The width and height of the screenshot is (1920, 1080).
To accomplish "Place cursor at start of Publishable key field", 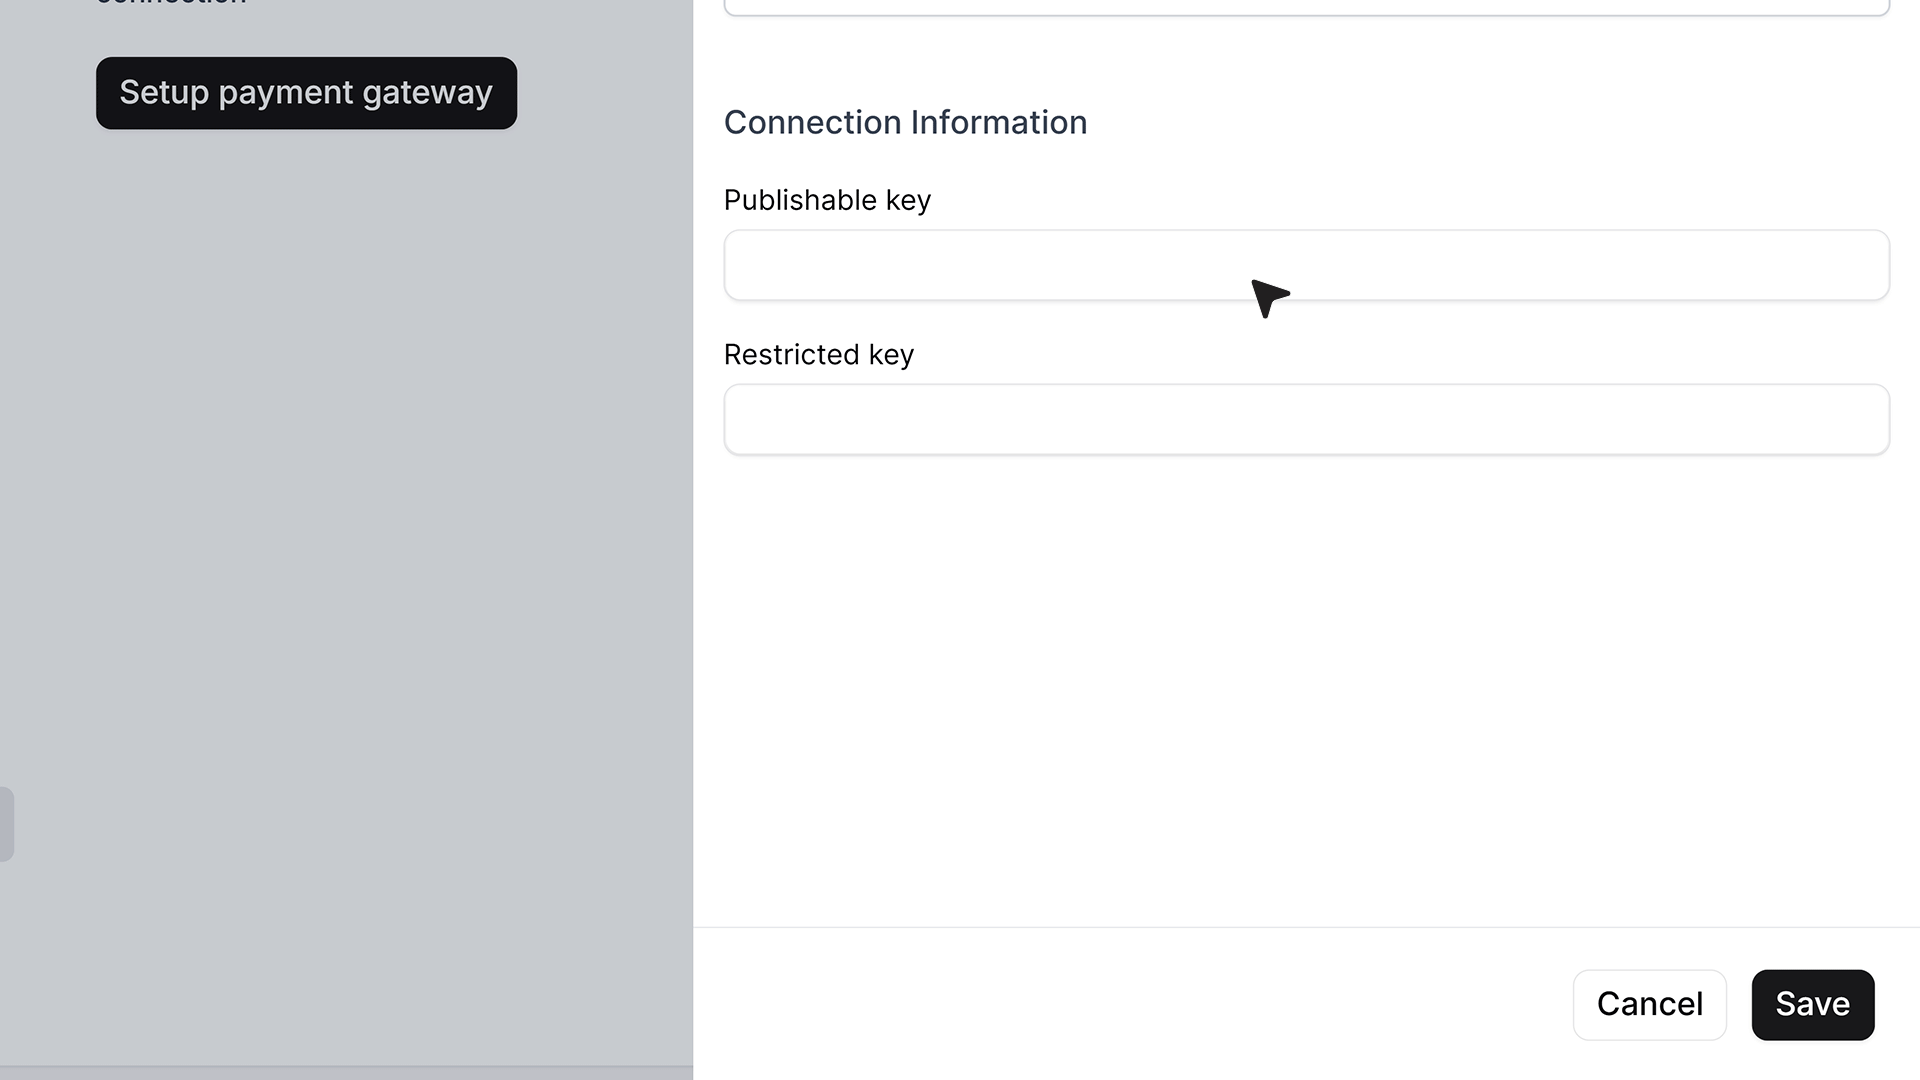I will [742, 265].
